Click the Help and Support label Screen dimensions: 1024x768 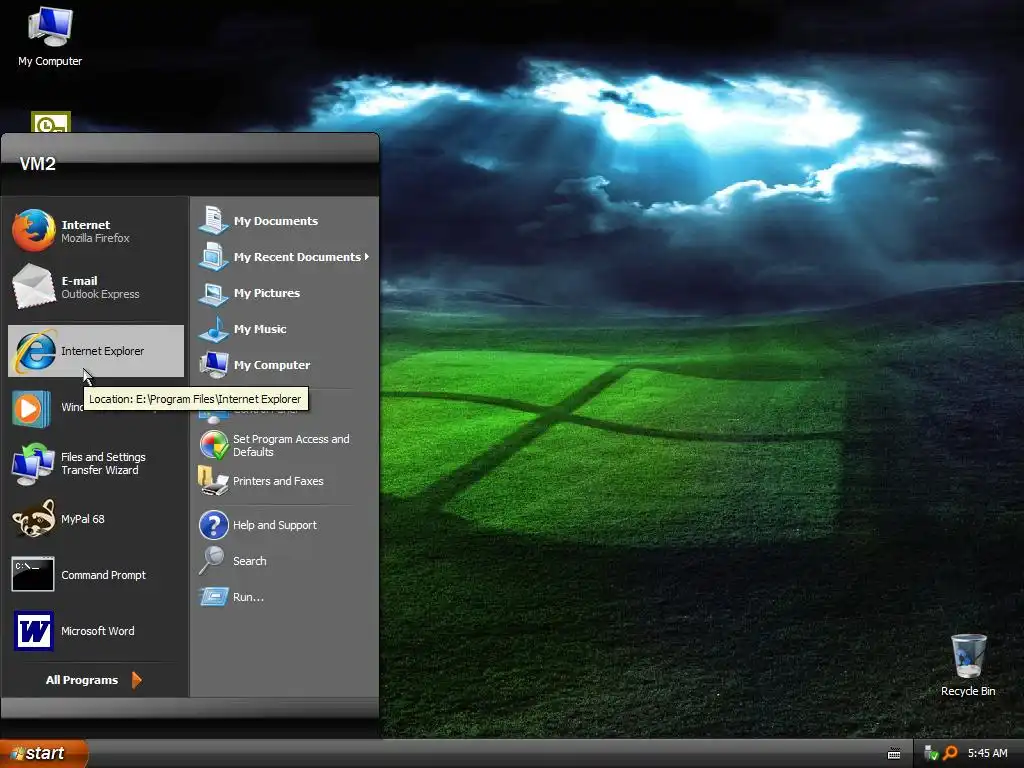coord(274,525)
